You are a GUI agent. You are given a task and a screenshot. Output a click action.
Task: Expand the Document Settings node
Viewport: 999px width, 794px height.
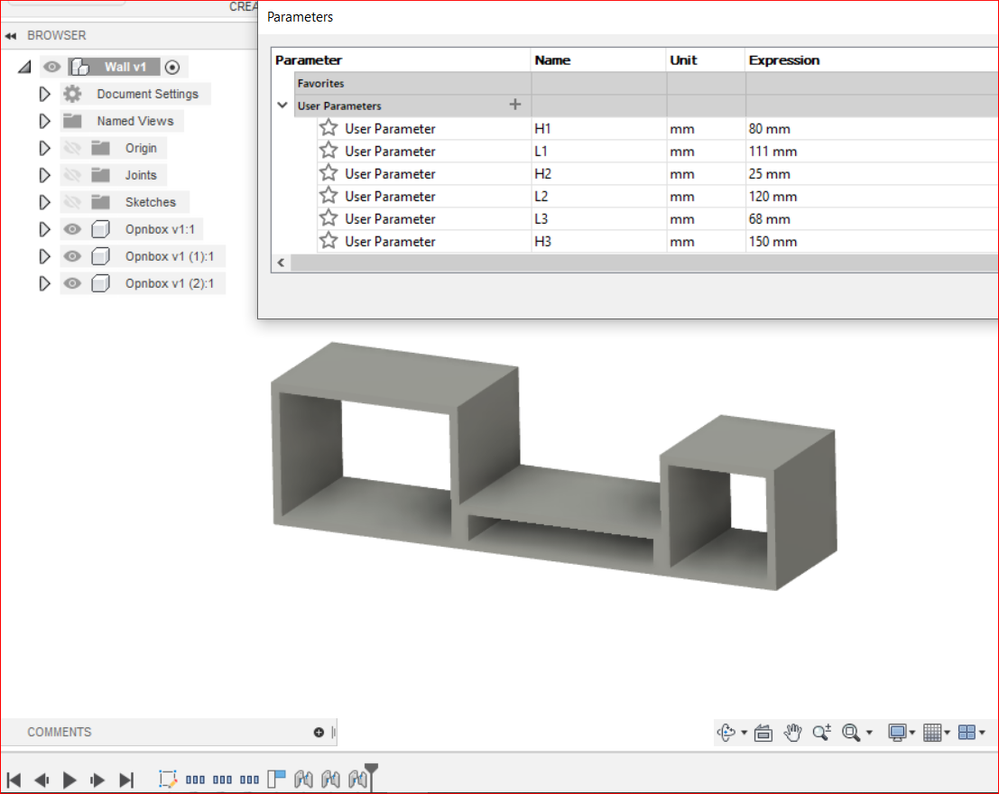[x=44, y=94]
